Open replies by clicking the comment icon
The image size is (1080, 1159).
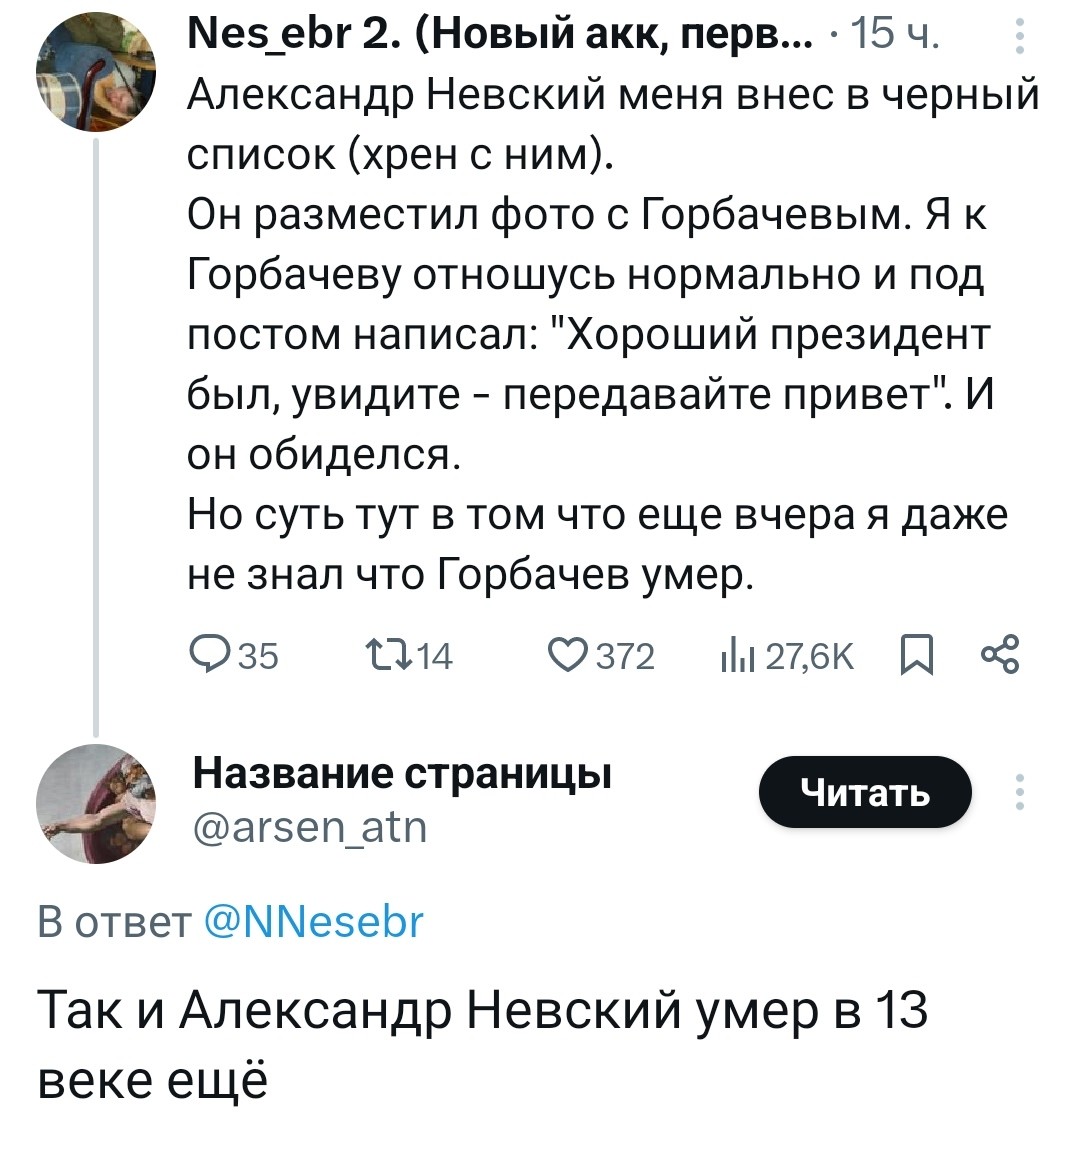coord(212,655)
